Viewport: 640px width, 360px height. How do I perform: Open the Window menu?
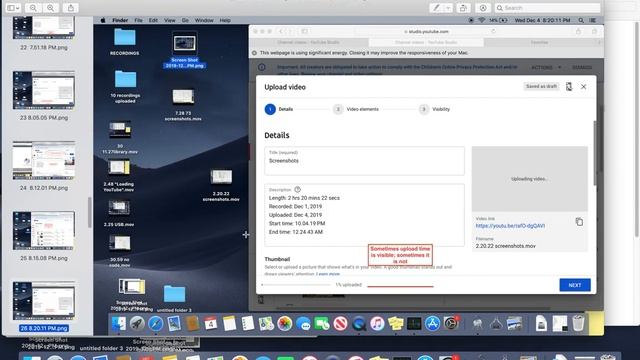[204, 20]
